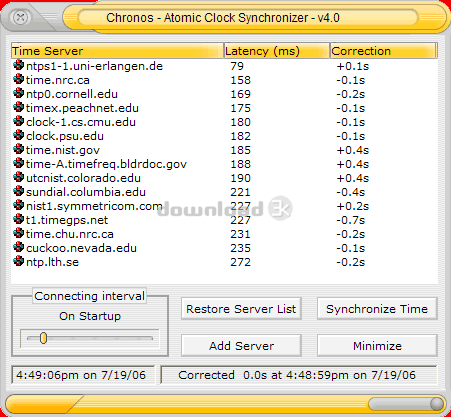The width and height of the screenshot is (451, 417).
Task: Click the server icon beside ntps1-1.uni-erlangen.de
Action: 19,65
